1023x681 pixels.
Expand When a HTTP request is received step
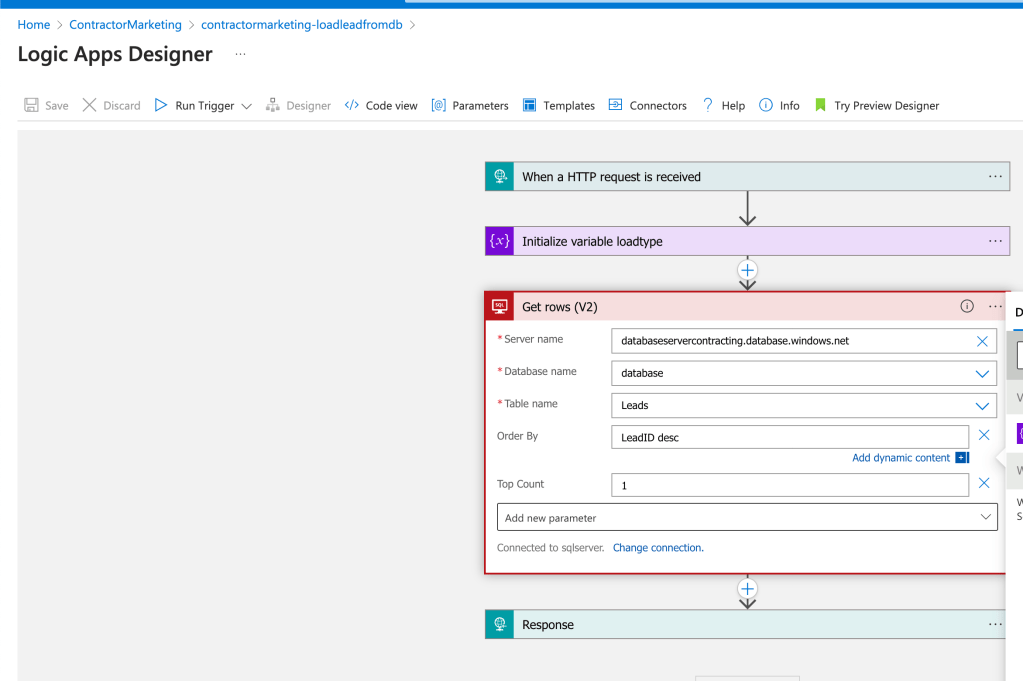point(747,177)
